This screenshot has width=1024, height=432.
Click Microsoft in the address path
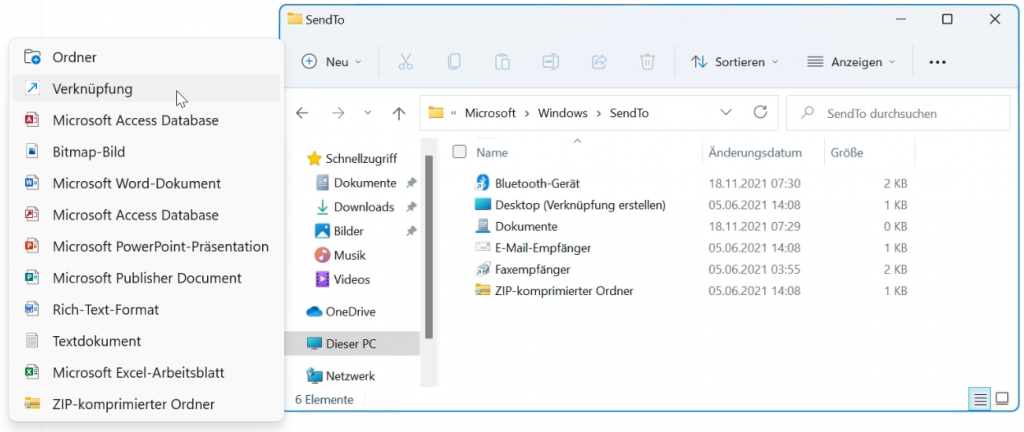(490, 113)
